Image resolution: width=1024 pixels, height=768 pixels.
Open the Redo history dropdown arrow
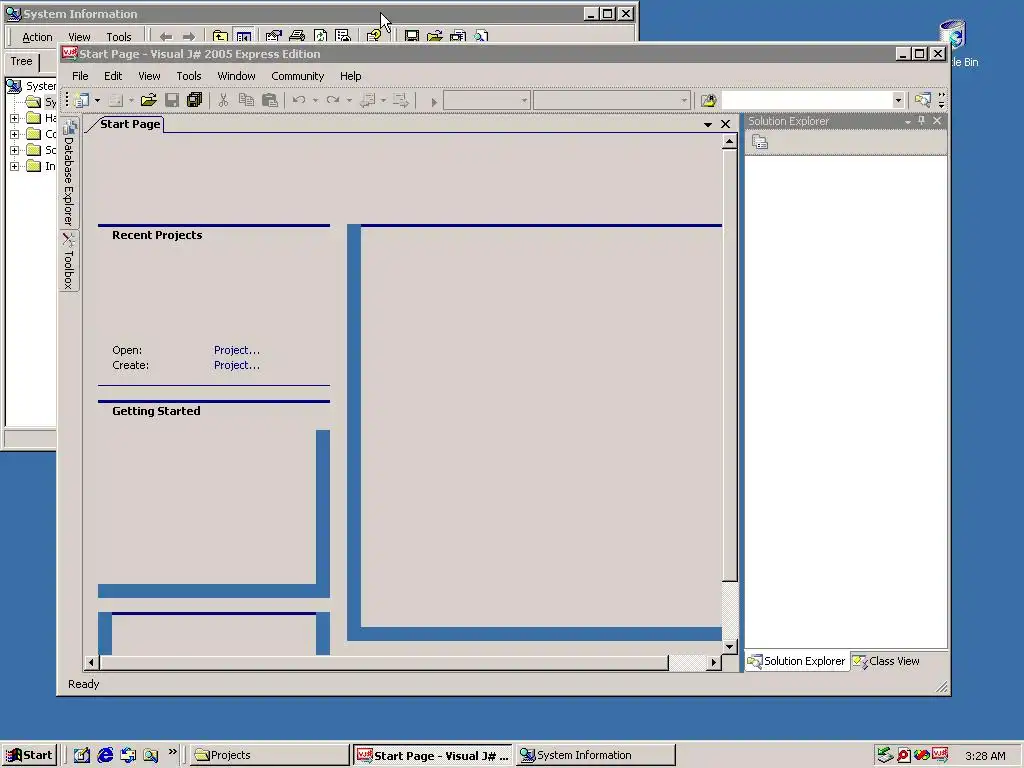tap(349, 100)
